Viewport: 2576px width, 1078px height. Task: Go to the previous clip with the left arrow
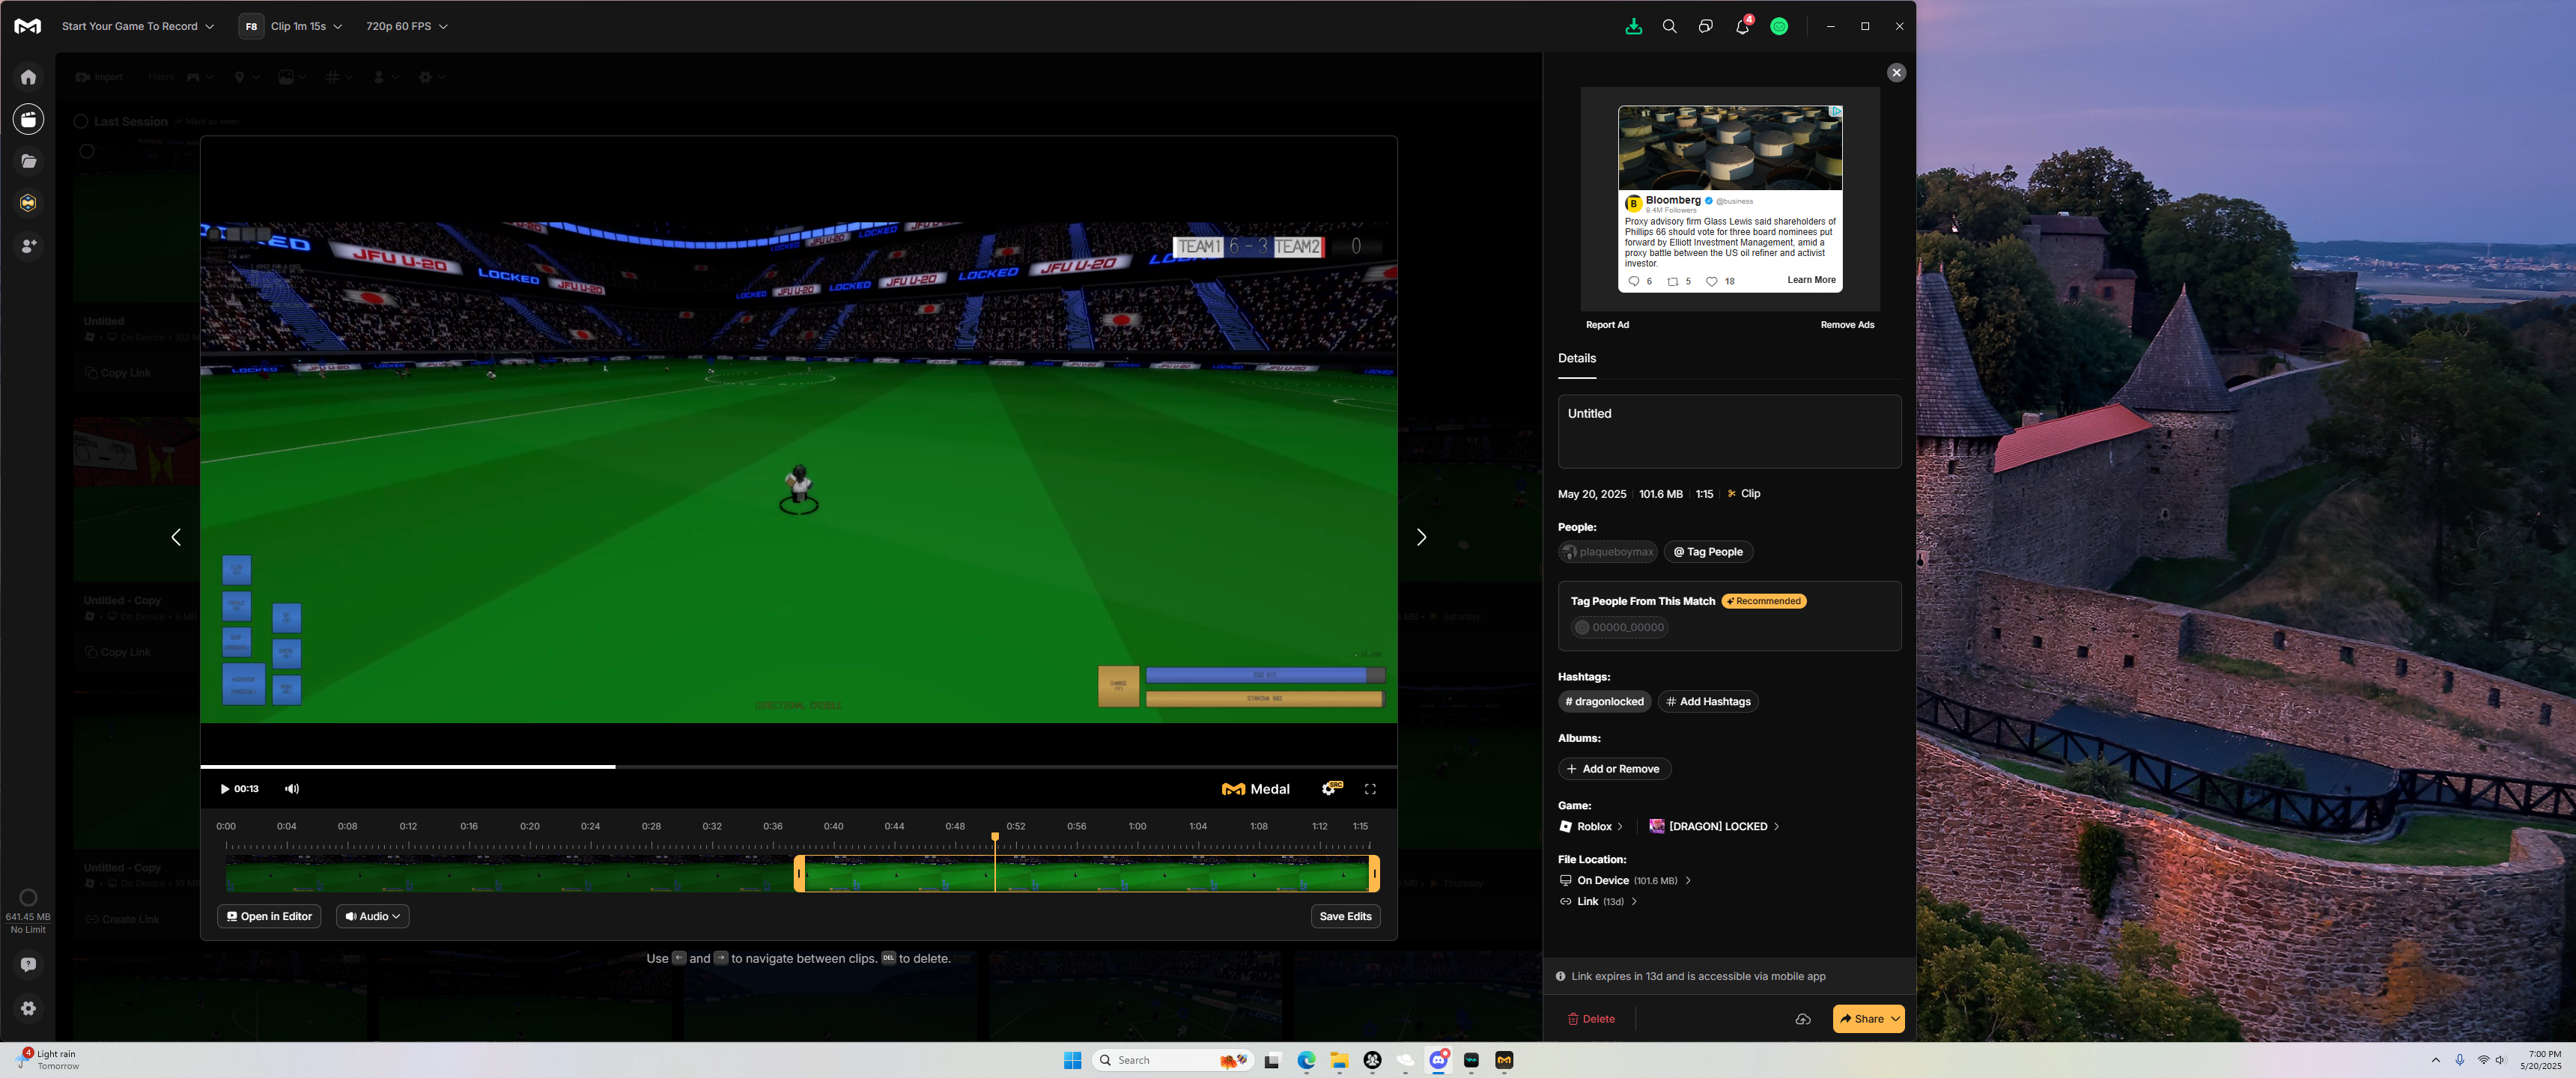(176, 538)
